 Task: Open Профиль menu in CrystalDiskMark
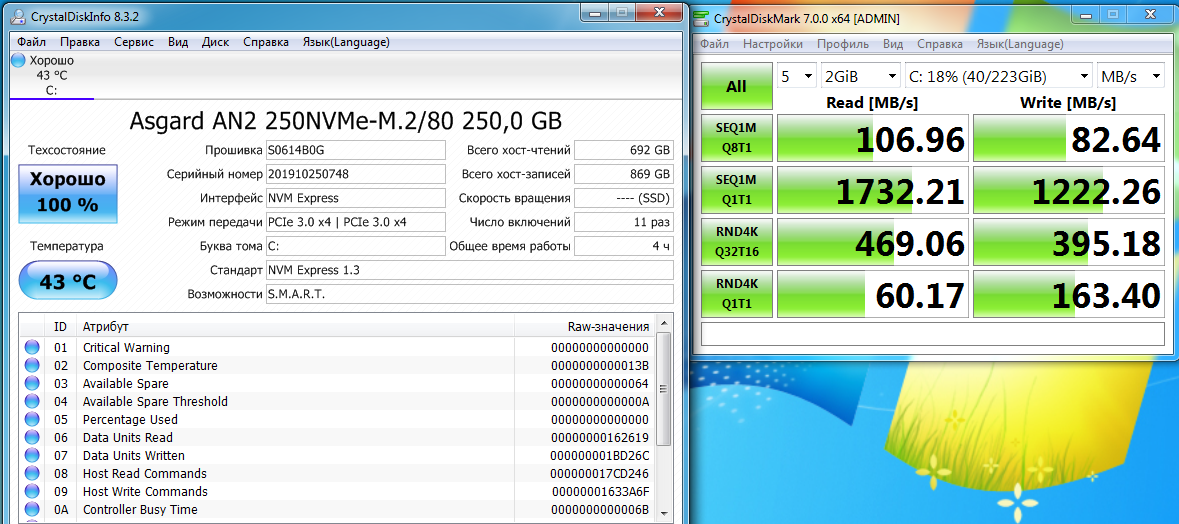[843, 44]
